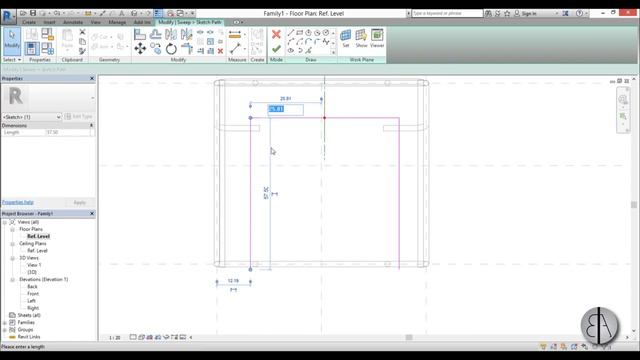
Task: Collapse the Views (all) tree node
Action: point(4,222)
